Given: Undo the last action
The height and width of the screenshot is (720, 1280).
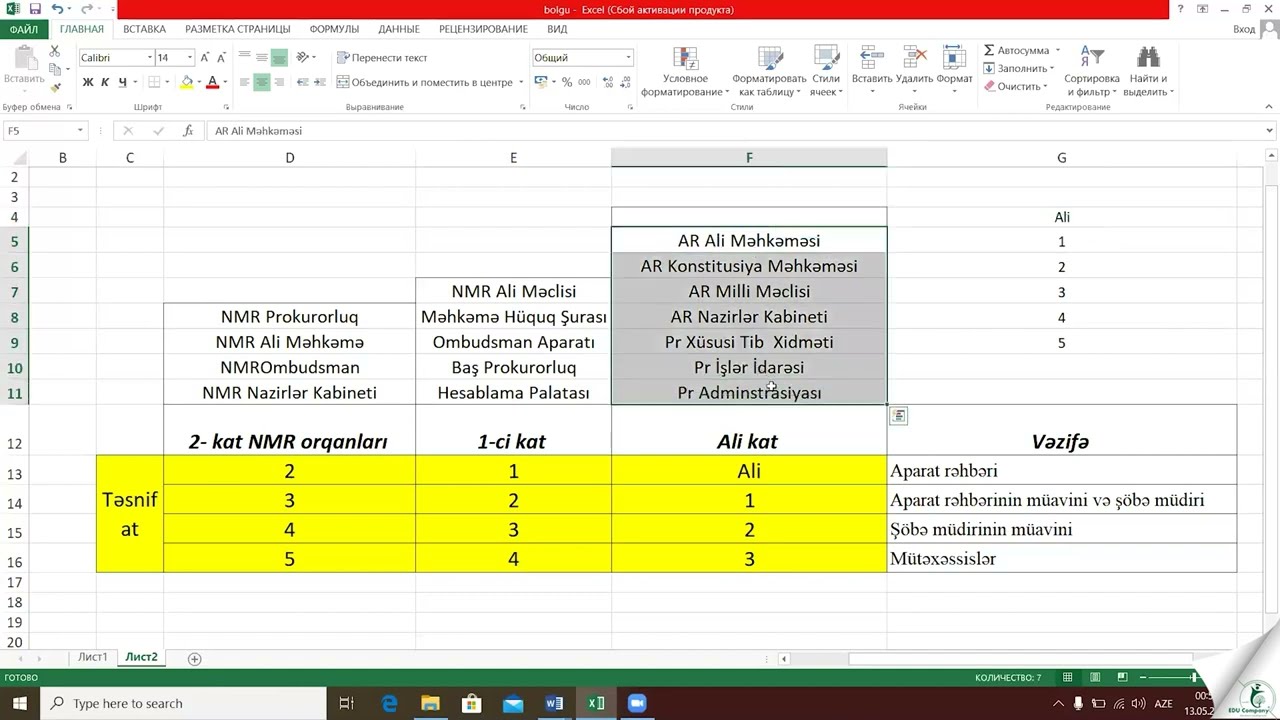Looking at the screenshot, I should pyautogui.click(x=58, y=9).
